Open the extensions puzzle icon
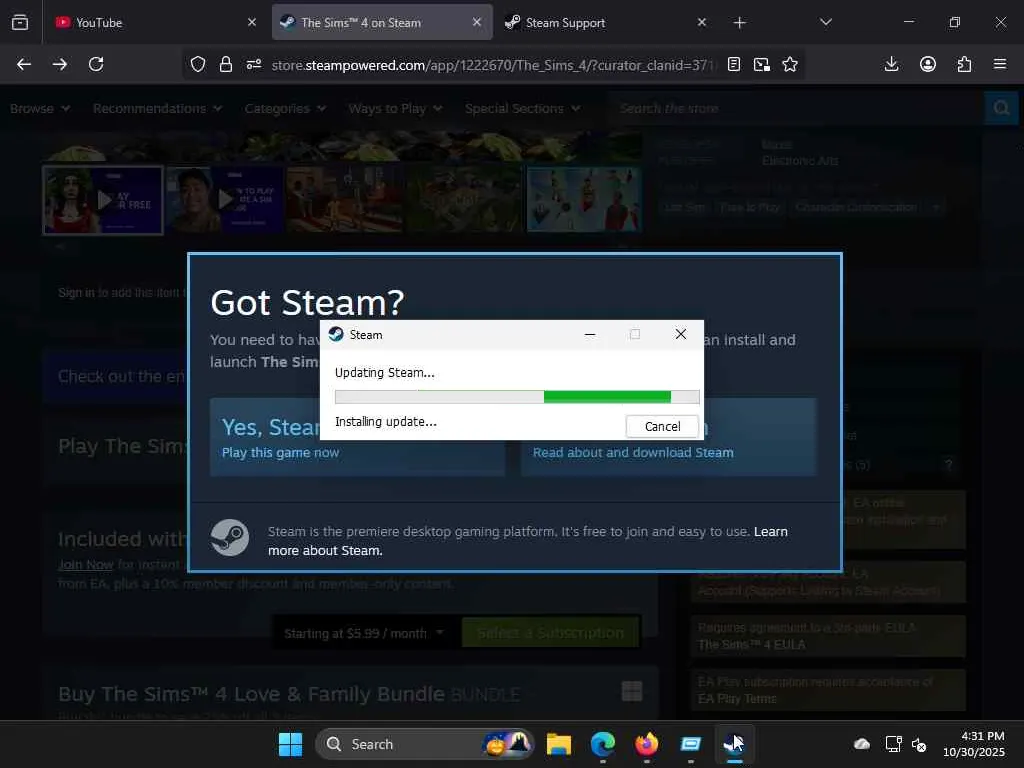This screenshot has width=1024, height=768. click(x=964, y=64)
